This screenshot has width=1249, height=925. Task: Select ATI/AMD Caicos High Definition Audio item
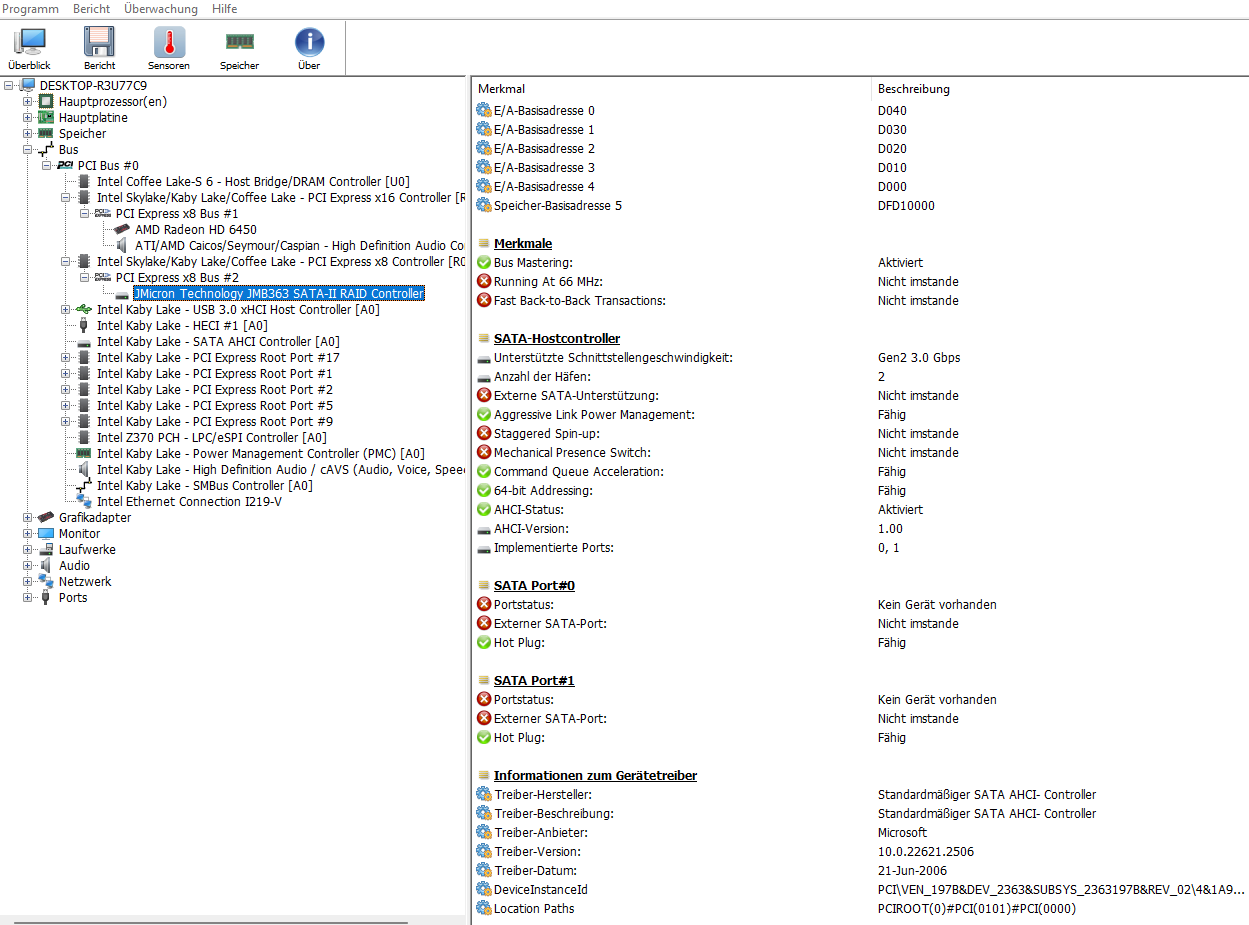299,246
